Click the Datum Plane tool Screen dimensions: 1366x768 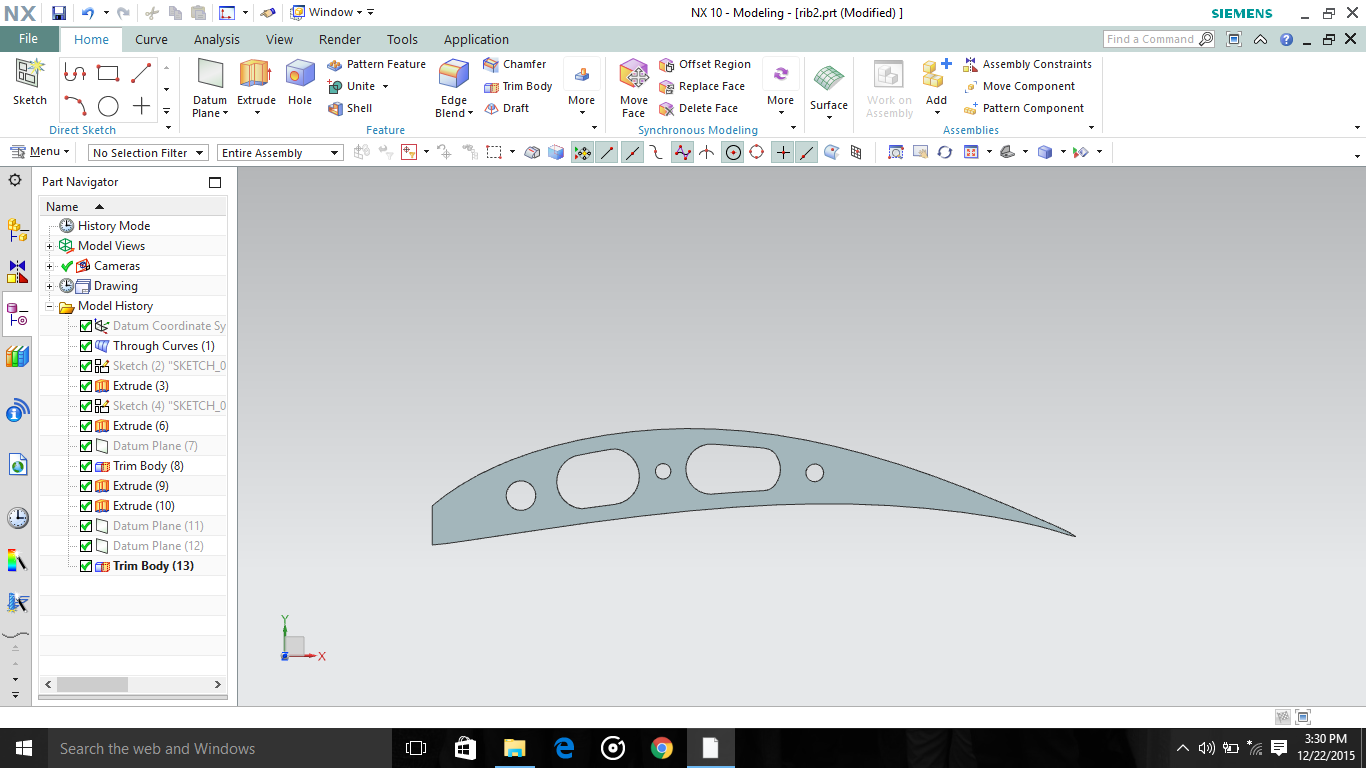[210, 88]
